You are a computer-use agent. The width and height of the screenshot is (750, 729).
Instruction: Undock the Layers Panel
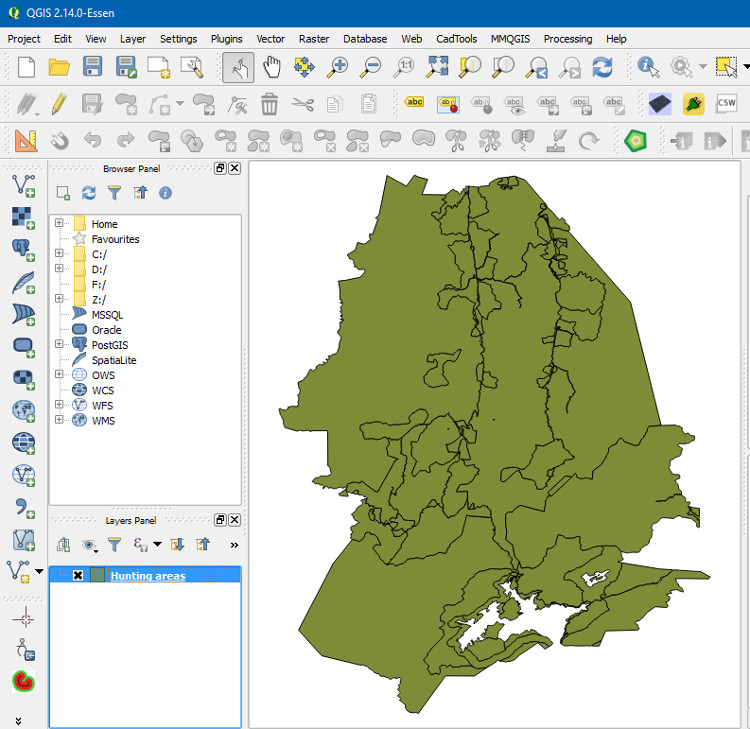tap(220, 520)
